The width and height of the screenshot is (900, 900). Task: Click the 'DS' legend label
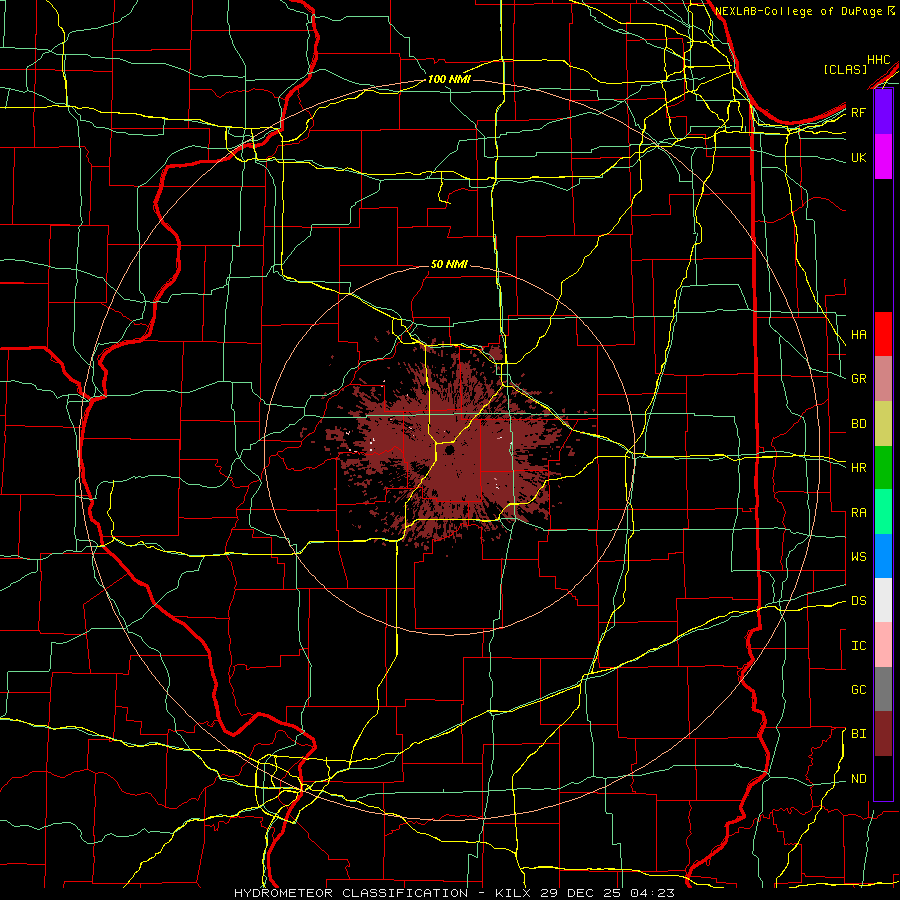(x=859, y=601)
